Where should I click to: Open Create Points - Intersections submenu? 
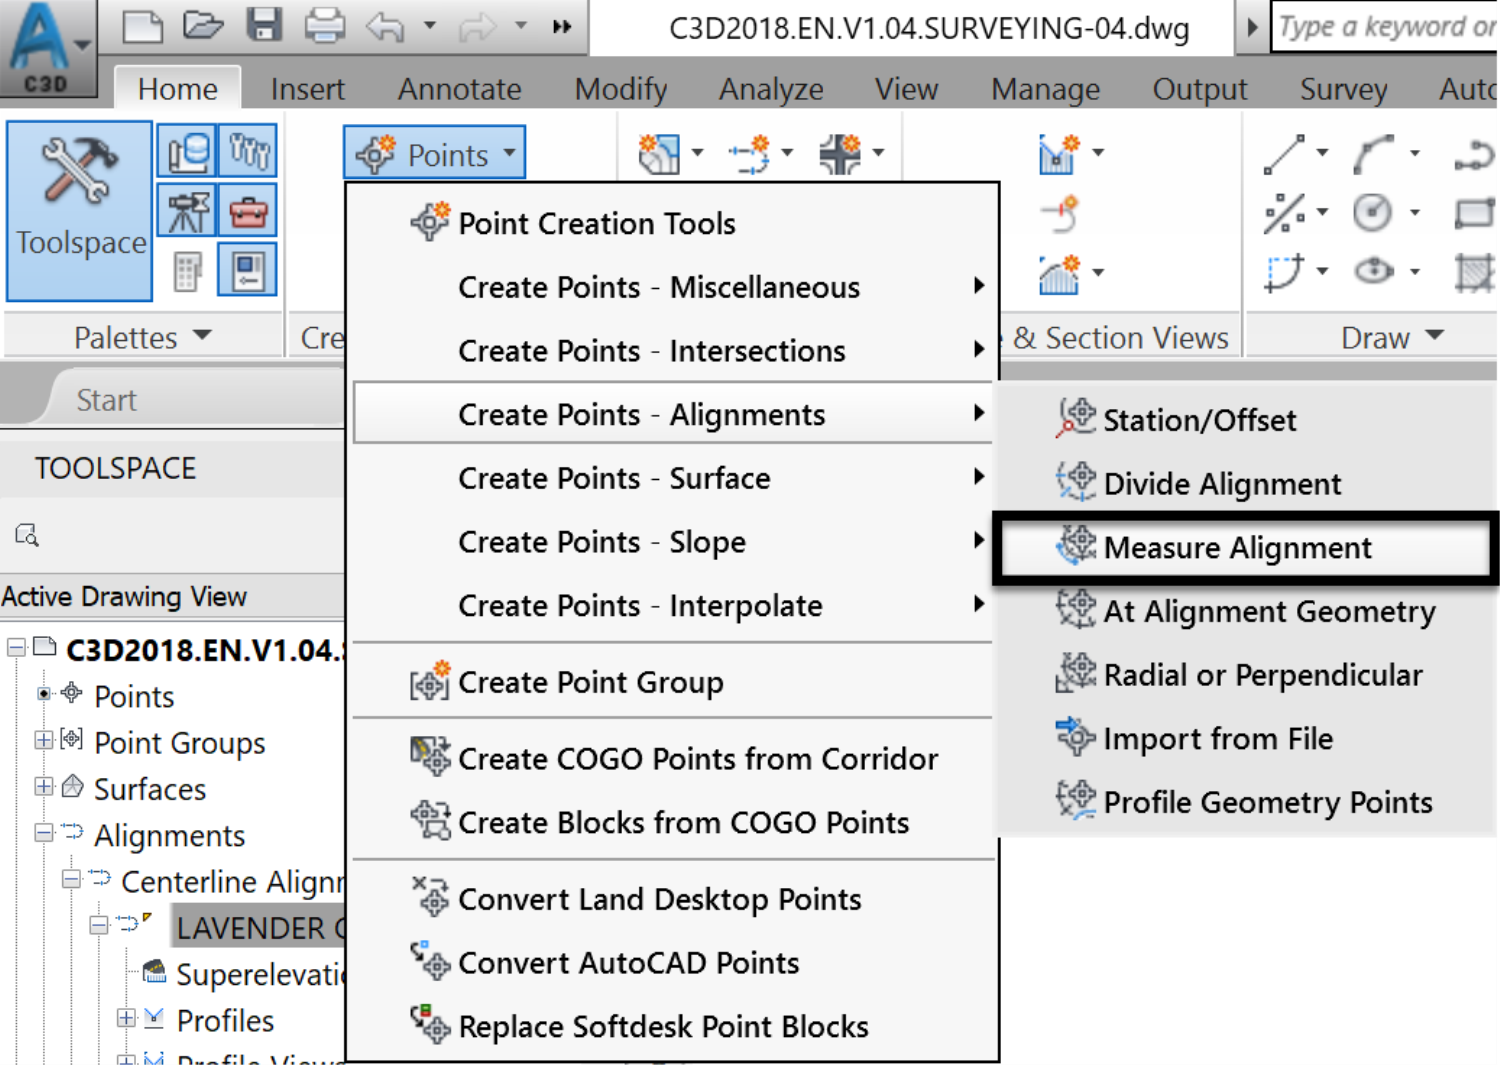[672, 351]
